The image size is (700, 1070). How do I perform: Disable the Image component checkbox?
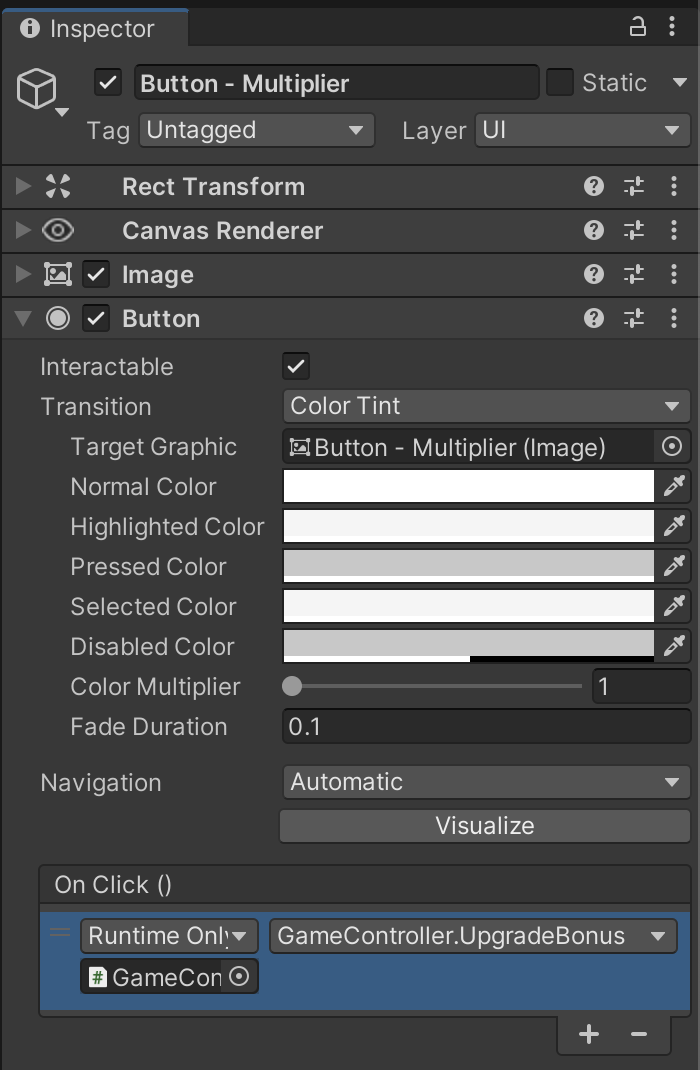[x=96, y=275]
